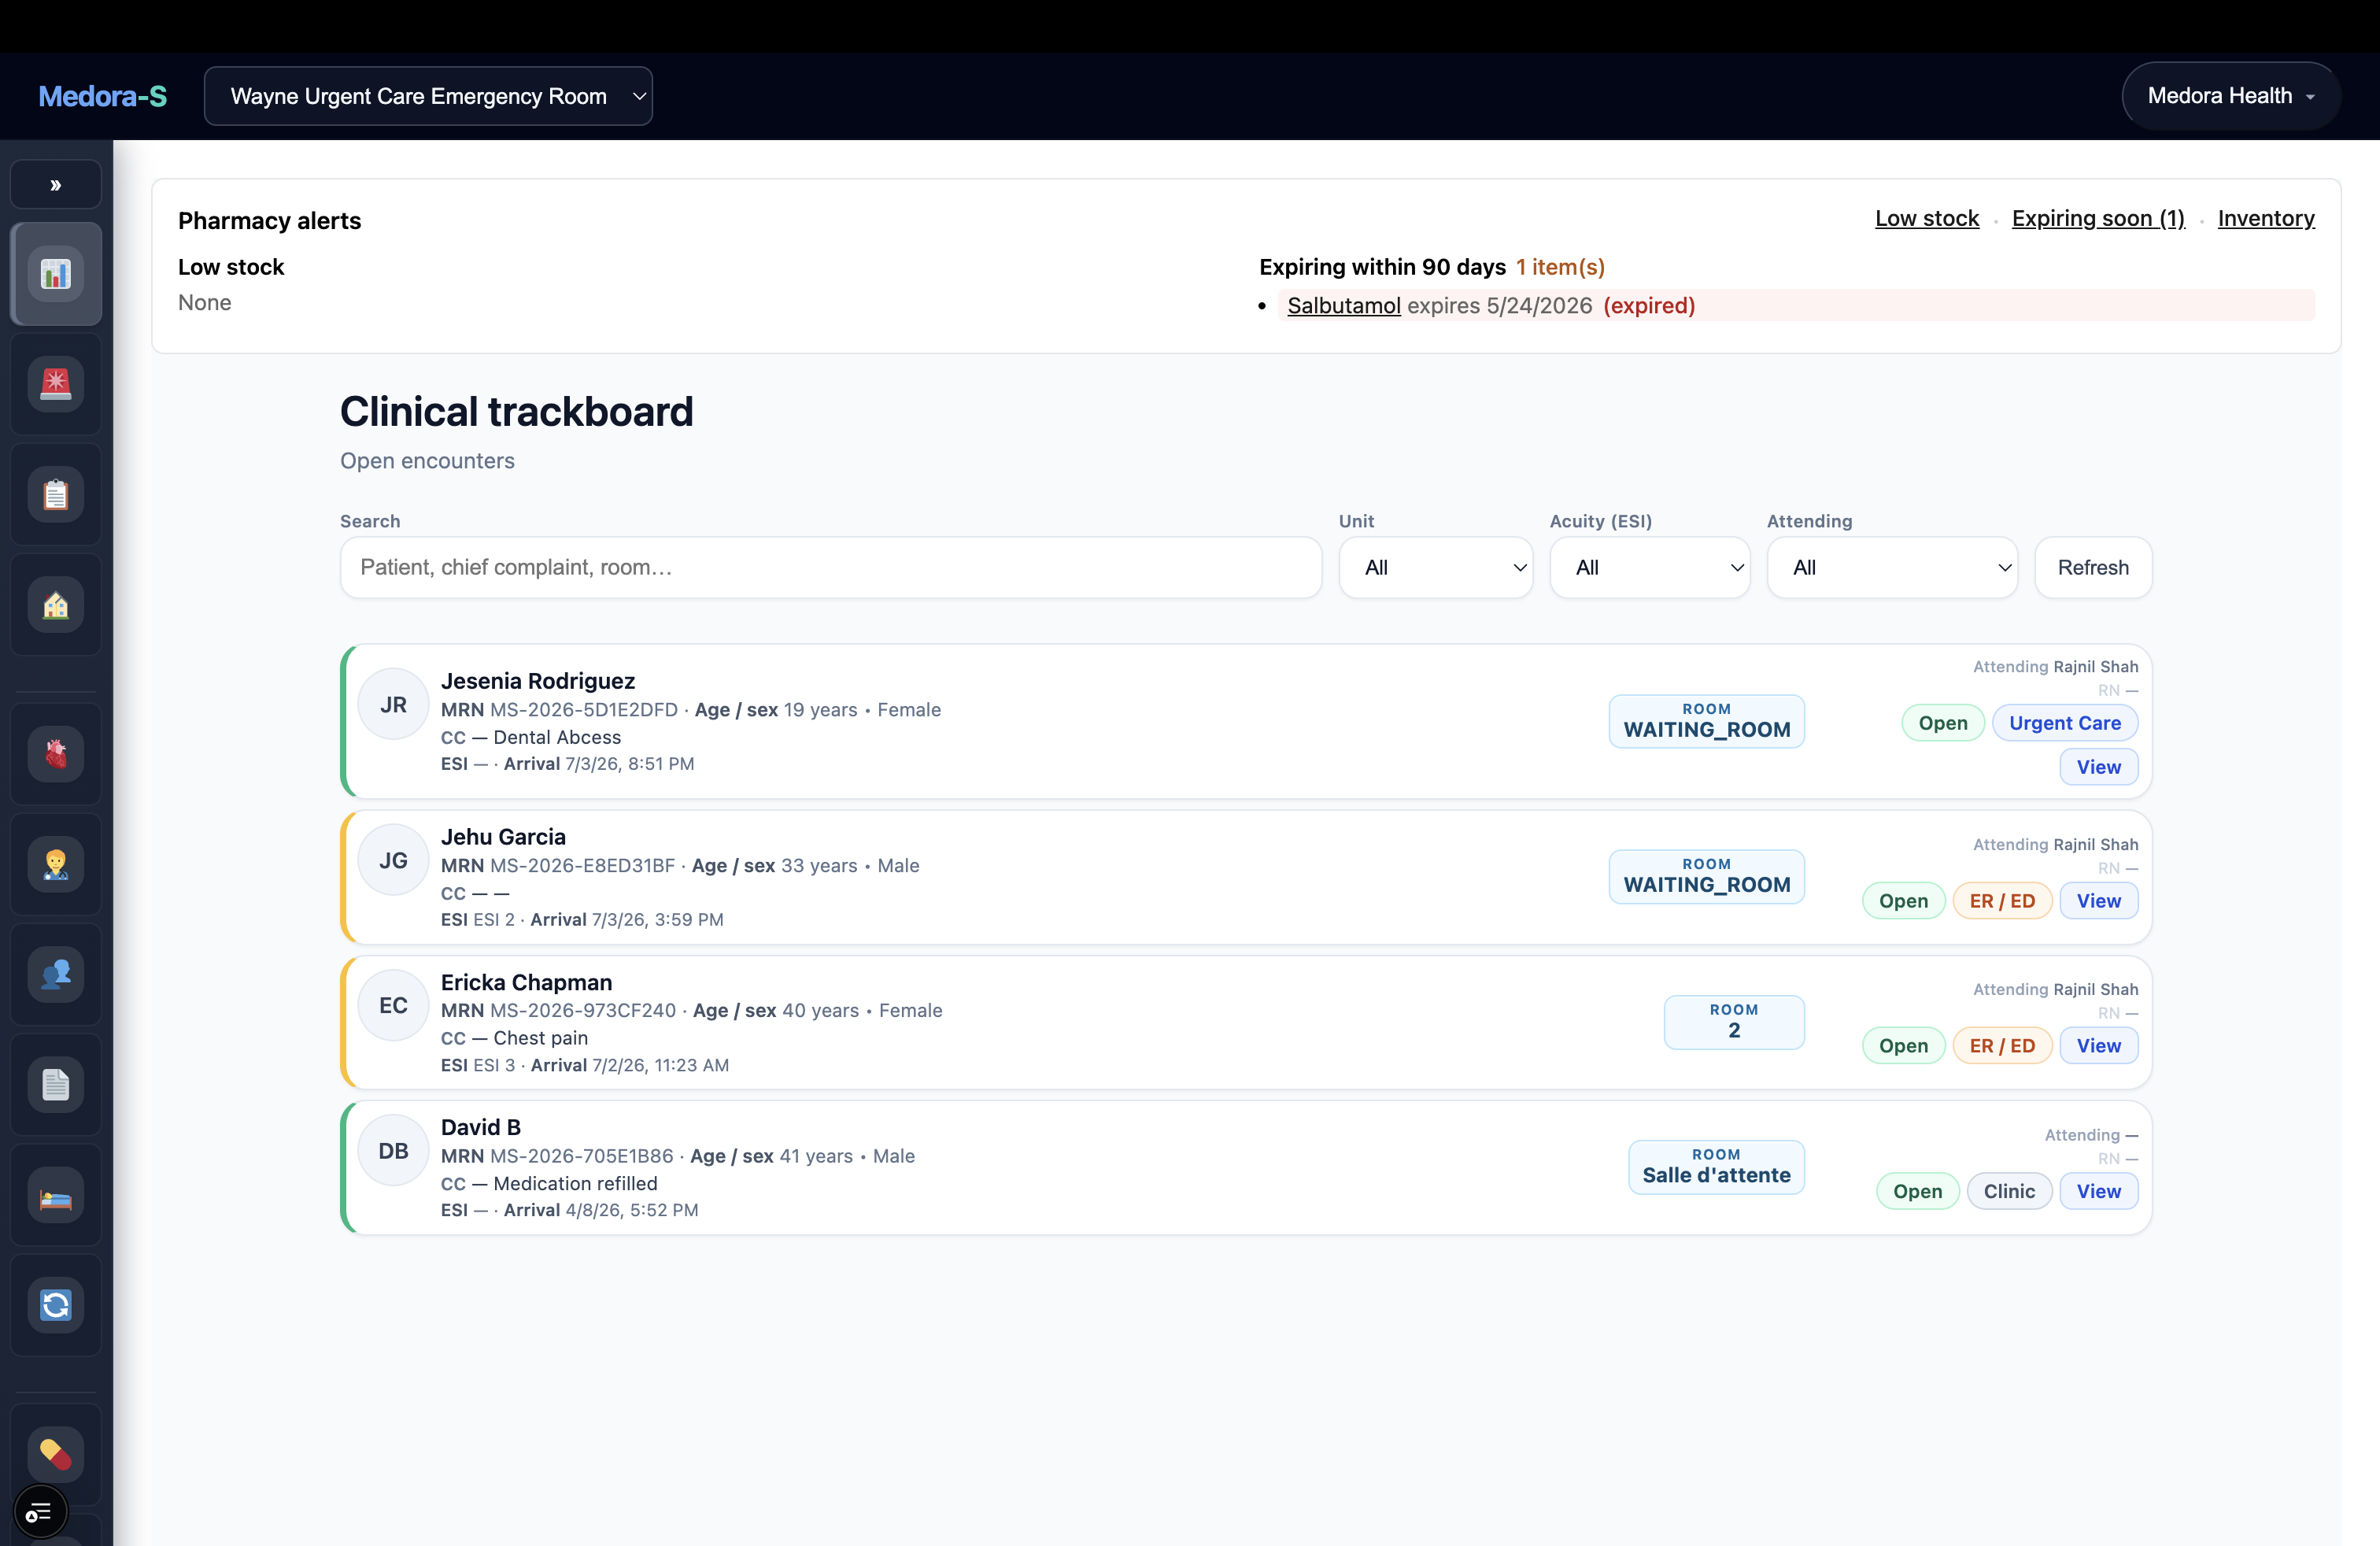
Task: Open the emergency siren light icon
Action: point(56,384)
